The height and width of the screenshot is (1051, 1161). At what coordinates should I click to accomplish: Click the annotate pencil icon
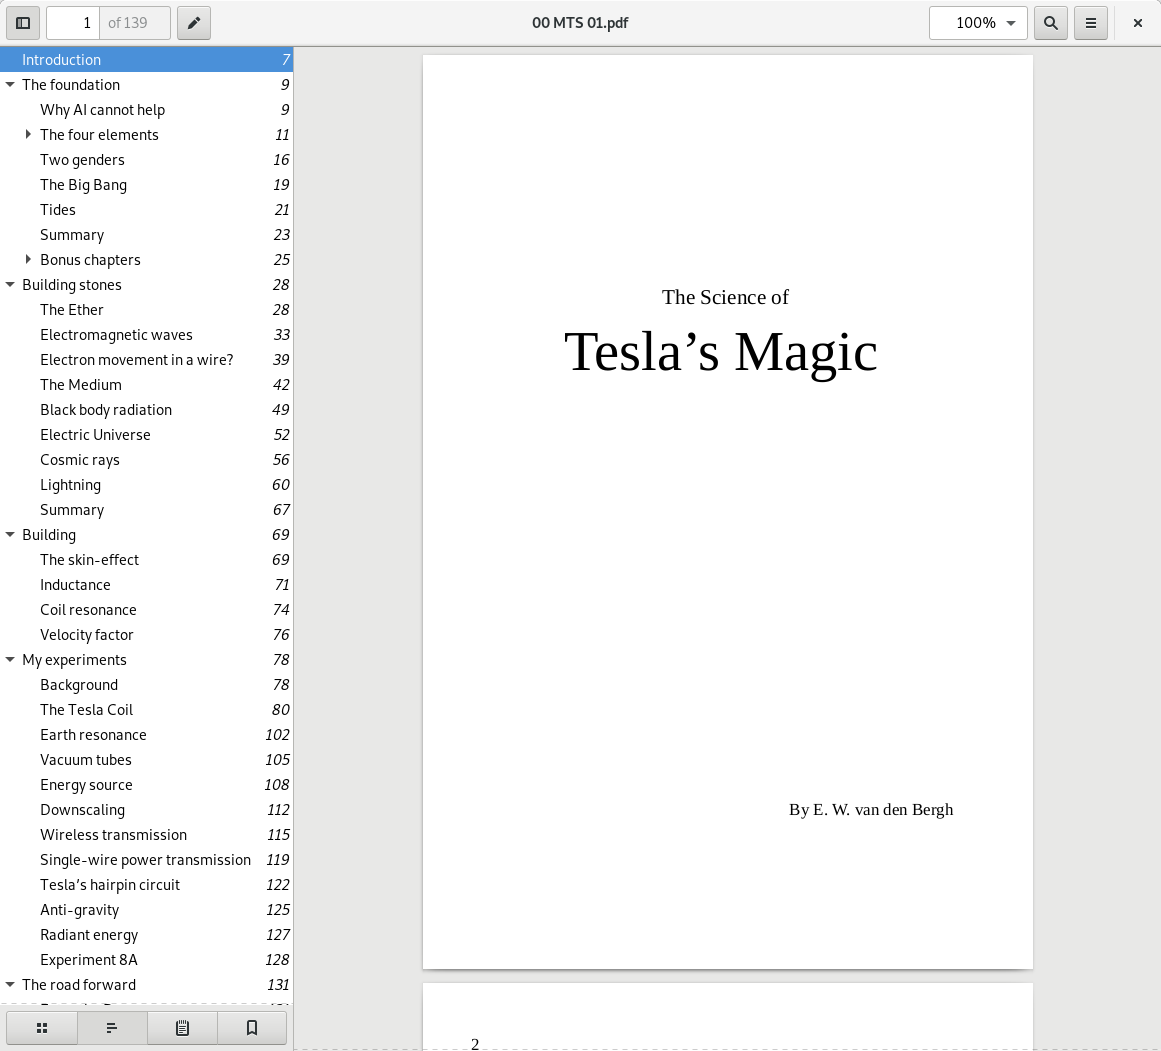pos(194,23)
